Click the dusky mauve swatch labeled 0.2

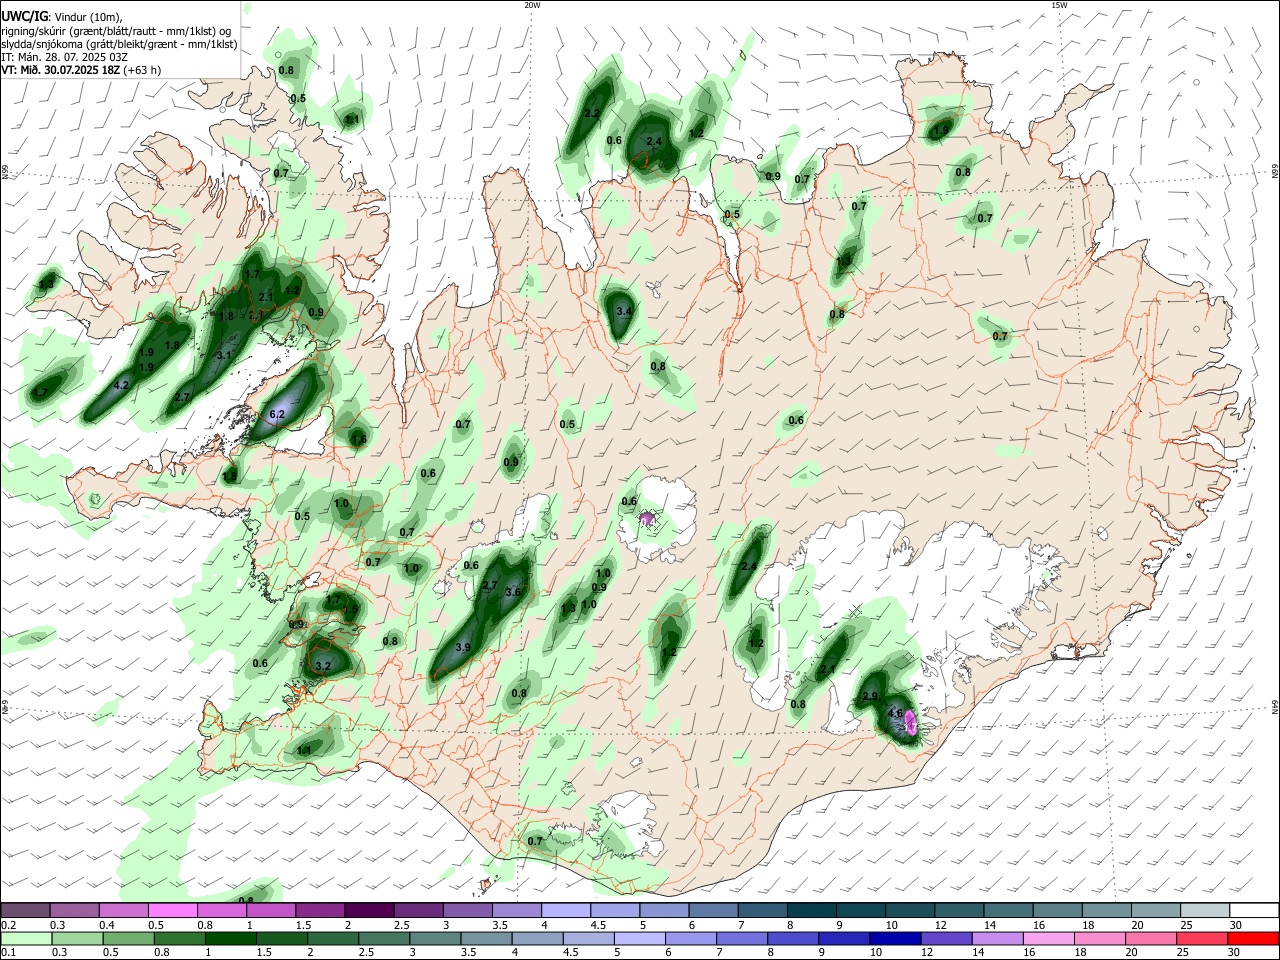(x=25, y=910)
